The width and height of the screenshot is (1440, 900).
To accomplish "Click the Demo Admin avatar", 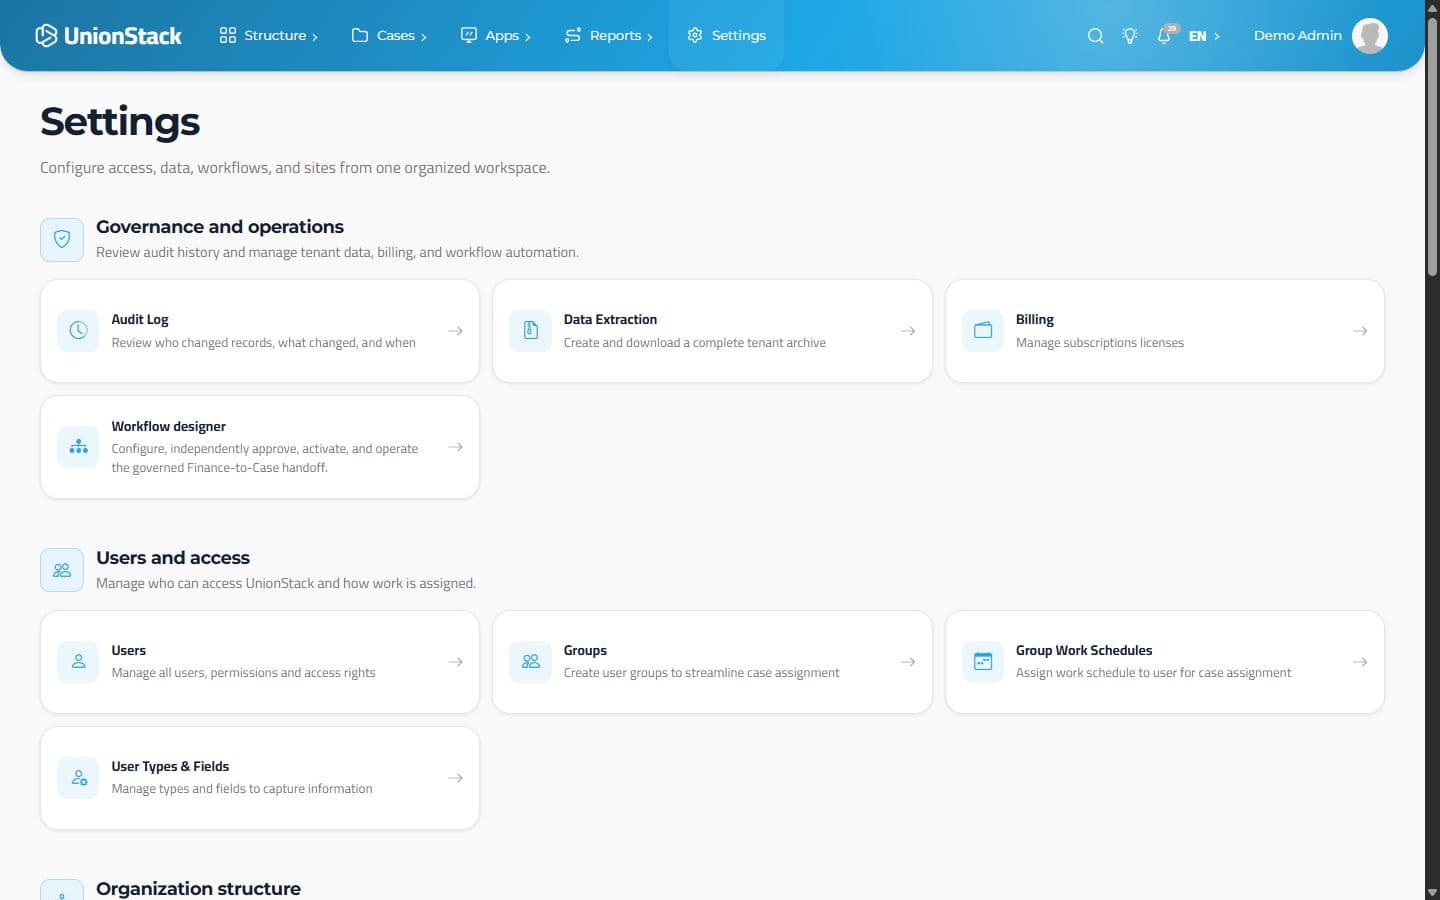I will [1369, 36].
